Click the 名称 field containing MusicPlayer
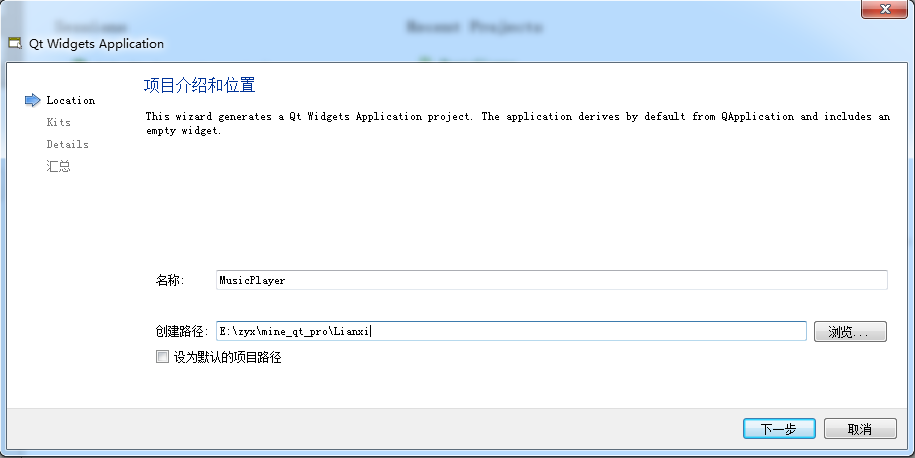 pos(551,280)
